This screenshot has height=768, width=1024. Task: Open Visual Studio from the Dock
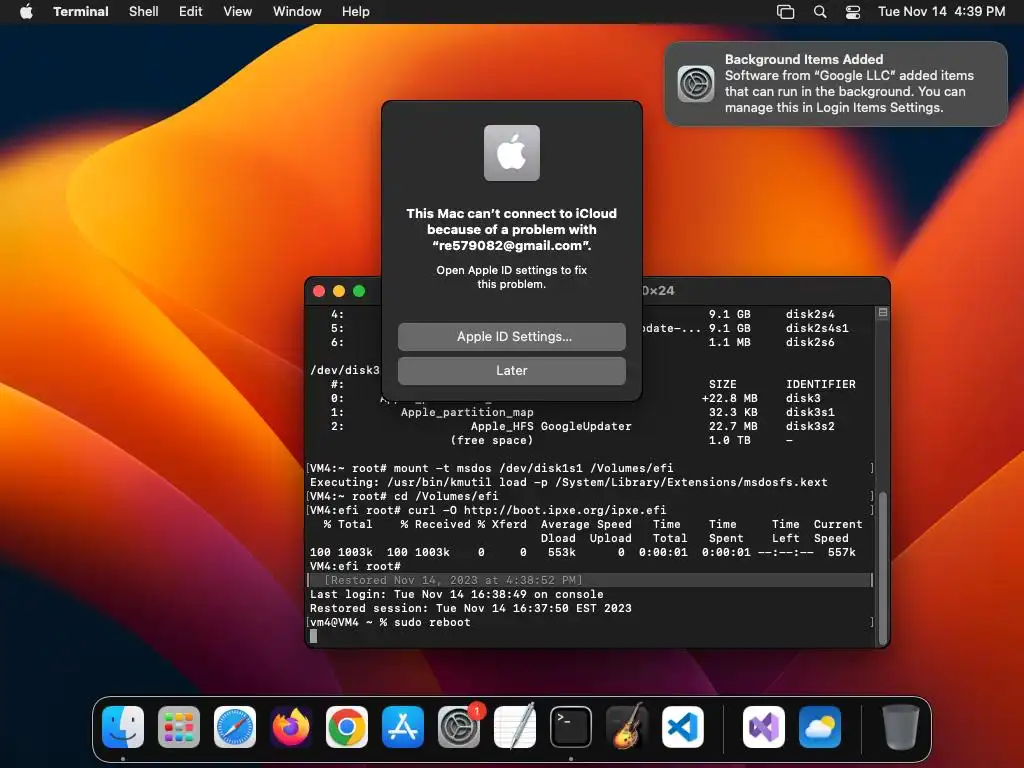click(763, 727)
